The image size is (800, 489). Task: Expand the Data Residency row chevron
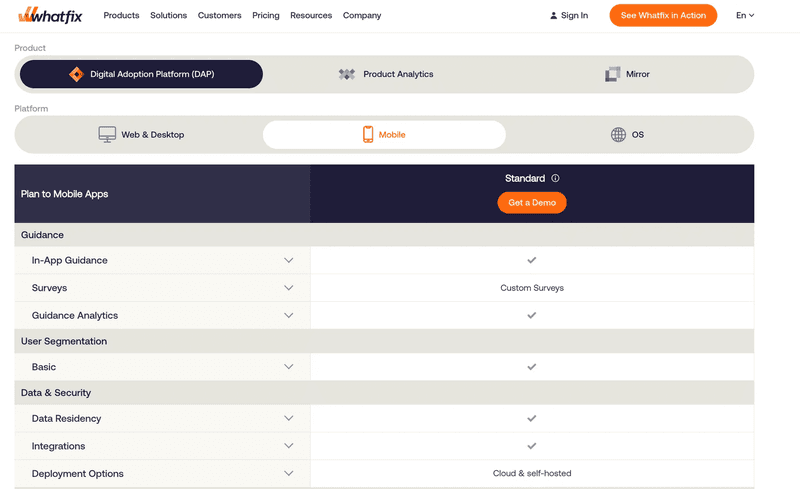click(289, 419)
